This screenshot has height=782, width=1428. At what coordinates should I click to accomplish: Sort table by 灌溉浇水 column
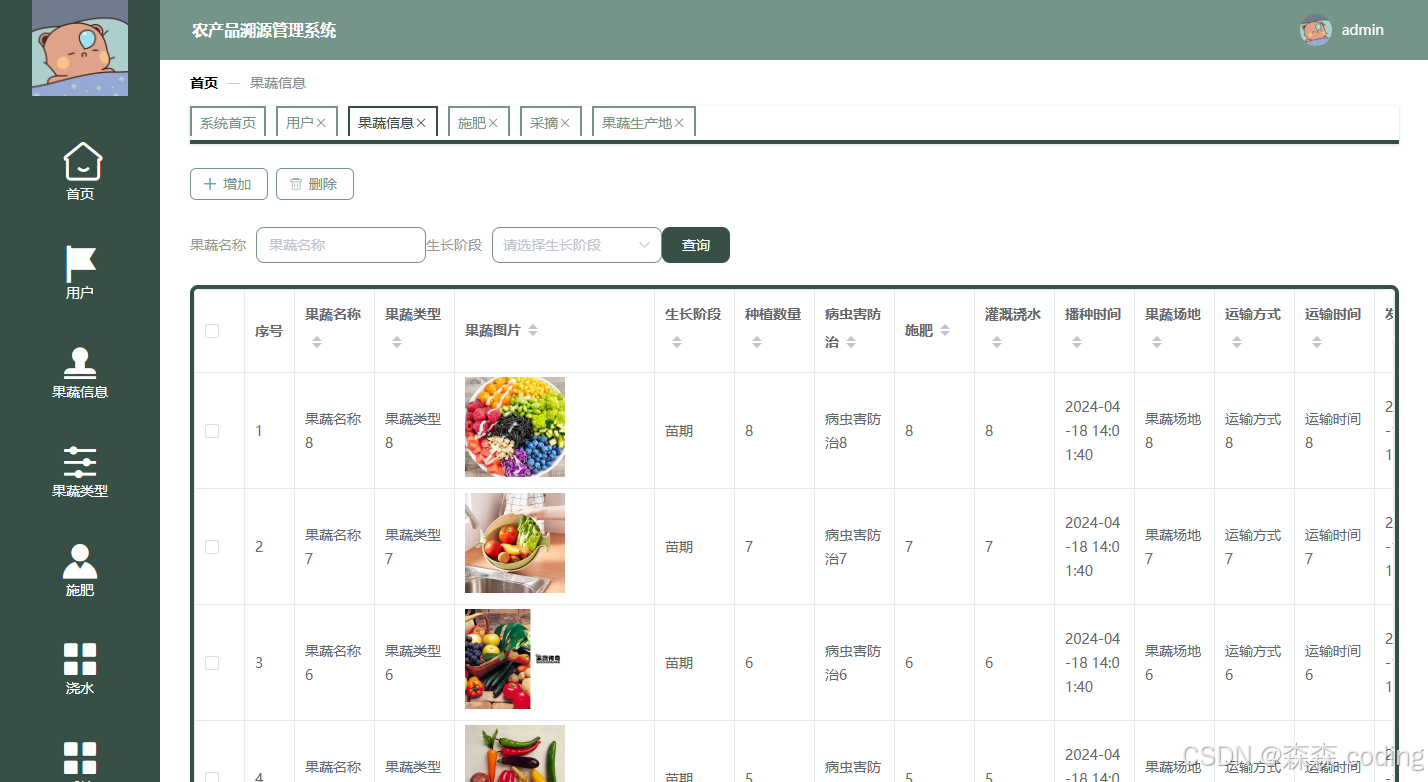coord(997,342)
